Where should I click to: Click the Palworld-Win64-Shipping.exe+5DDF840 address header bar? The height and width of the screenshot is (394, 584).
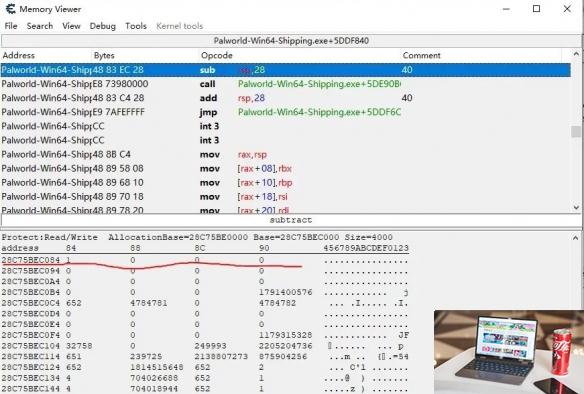point(291,41)
